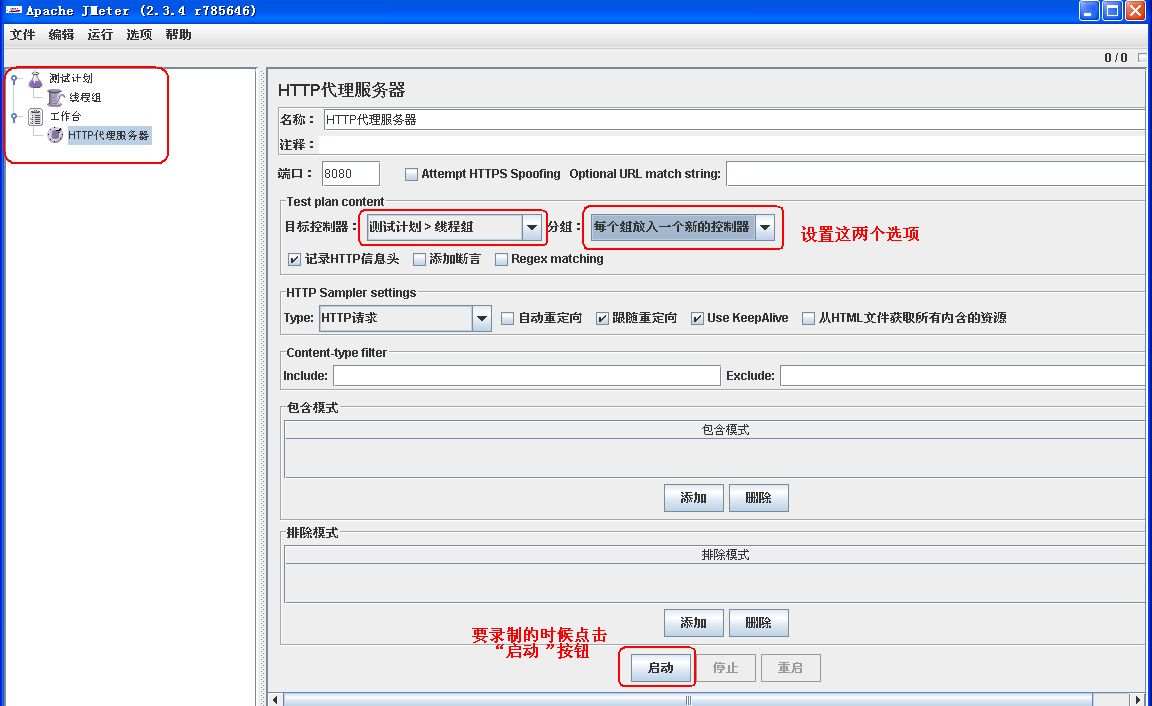This screenshot has height=706, width=1152.
Task: Click the Test Plan flask icon
Action: click(x=36, y=78)
